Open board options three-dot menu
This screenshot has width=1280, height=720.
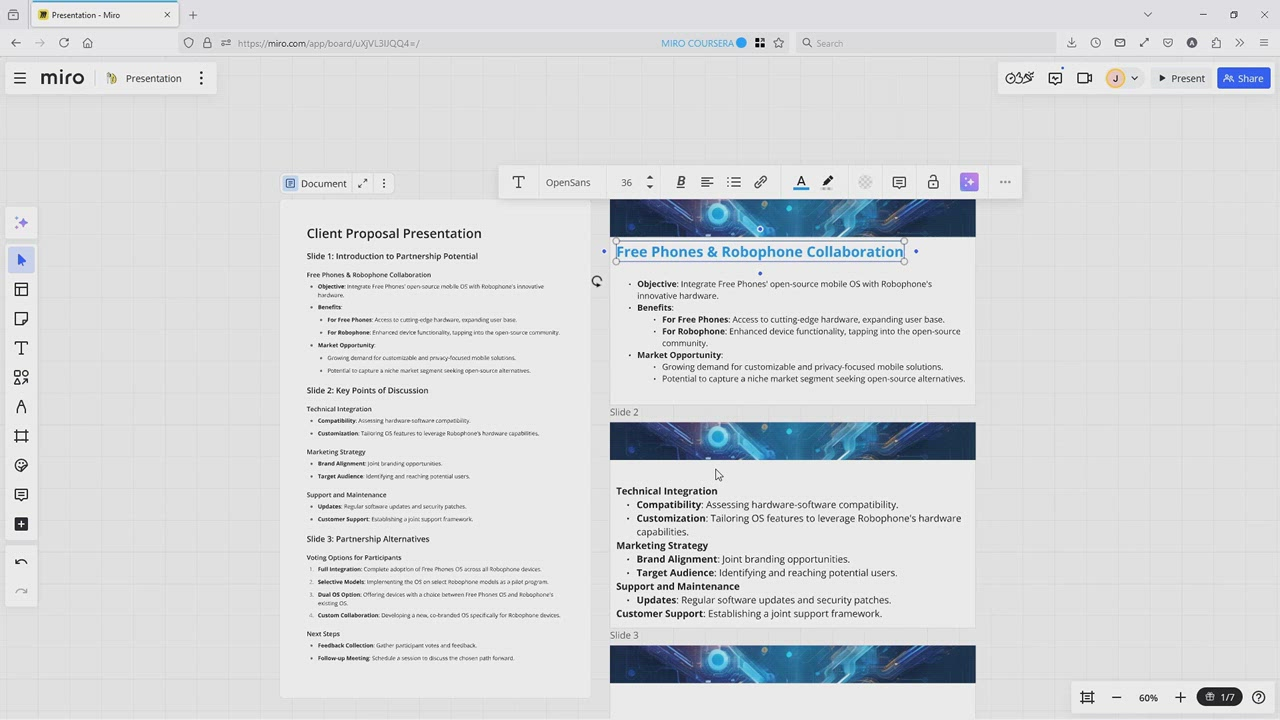pos(201,78)
